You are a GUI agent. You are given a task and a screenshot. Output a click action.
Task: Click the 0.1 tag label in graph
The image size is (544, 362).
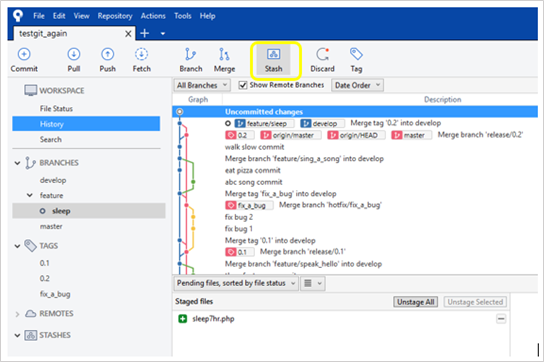tap(240, 252)
